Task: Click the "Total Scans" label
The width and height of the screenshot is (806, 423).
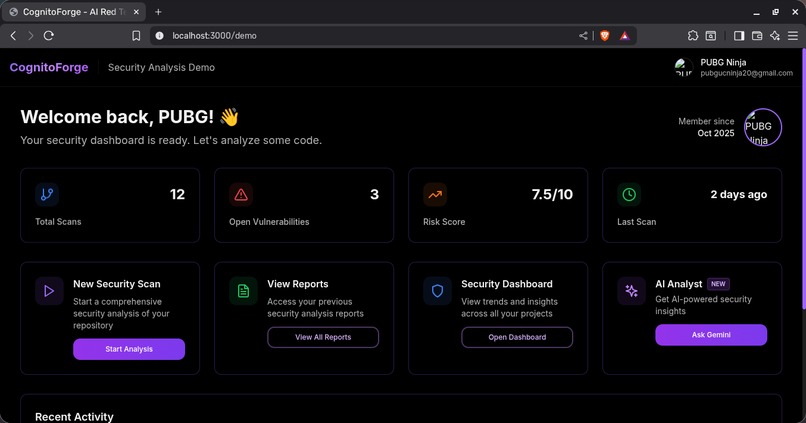Action: click(58, 222)
